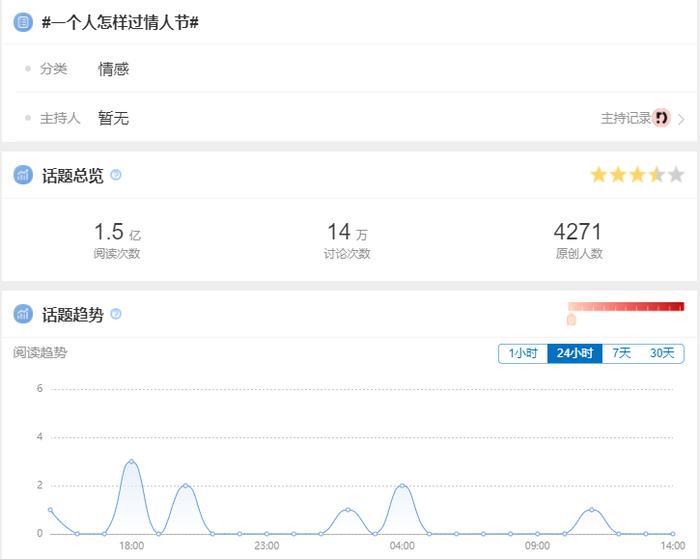Click the red heat gradient bar
Screen dimensions: 700x559
pyautogui.click(x=626, y=306)
